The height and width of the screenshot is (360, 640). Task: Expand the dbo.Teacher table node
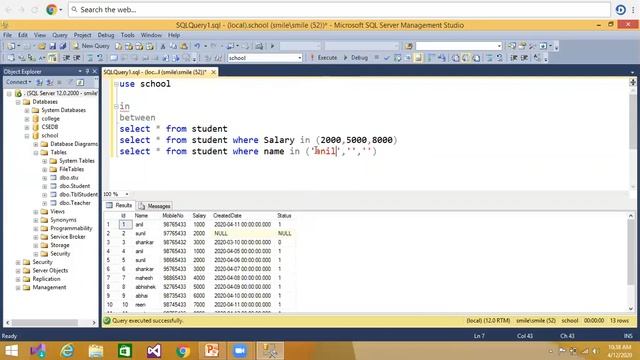coord(44,203)
